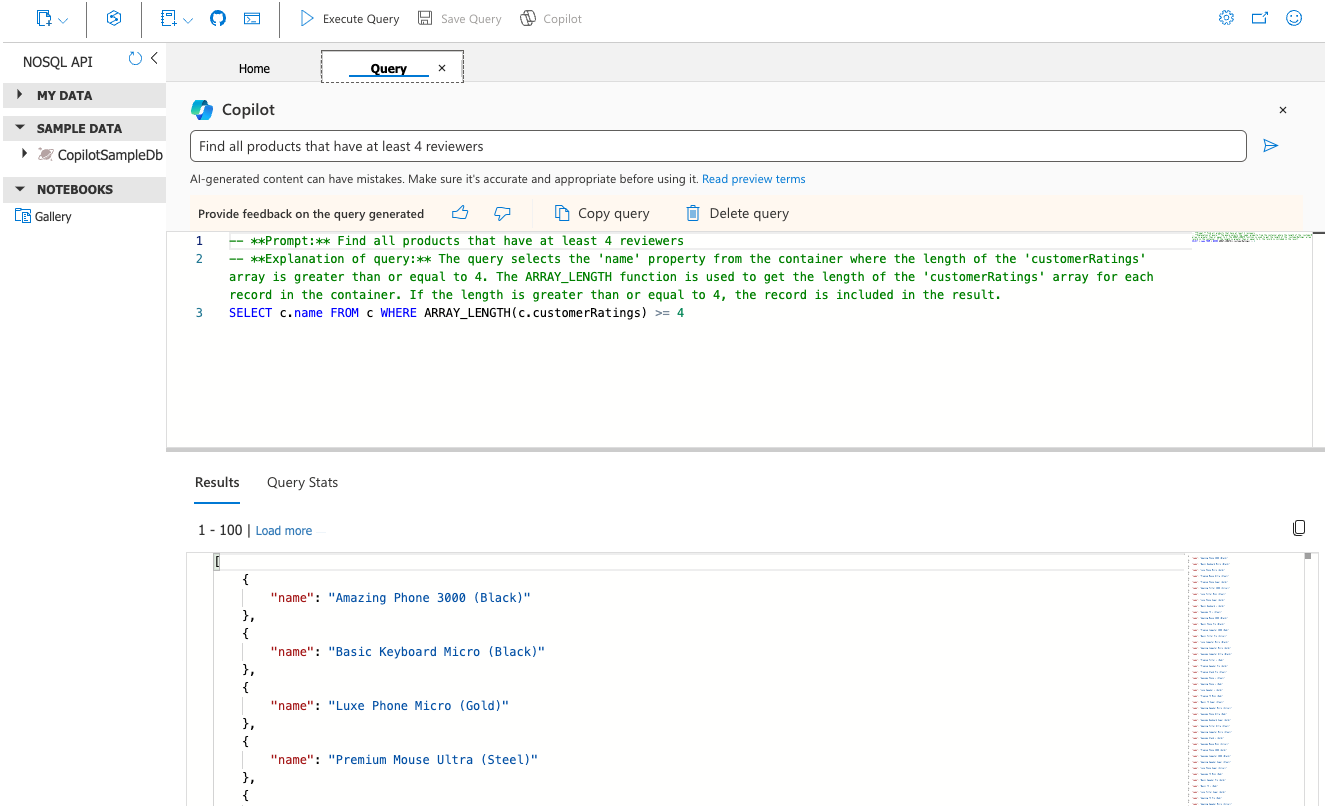This screenshot has width=1325, height=806.
Task: Open the terminal shell icon
Action: coord(253,18)
